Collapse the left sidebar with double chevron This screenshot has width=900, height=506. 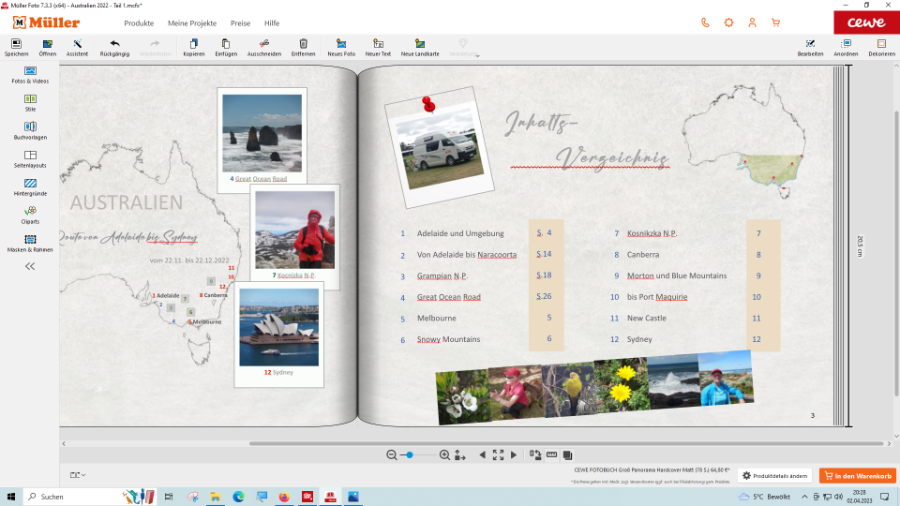pyautogui.click(x=30, y=266)
